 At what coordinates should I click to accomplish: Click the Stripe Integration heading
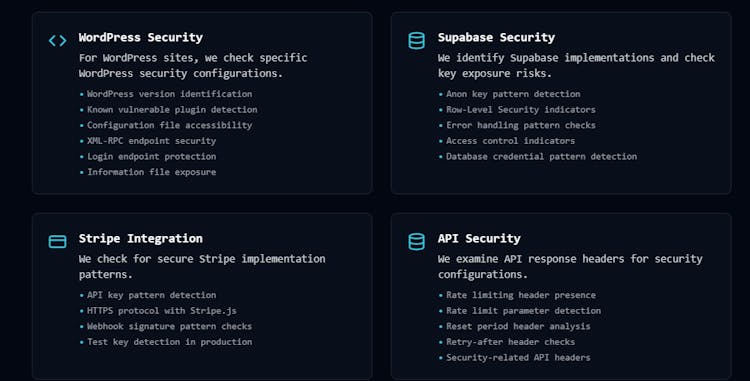(141, 238)
